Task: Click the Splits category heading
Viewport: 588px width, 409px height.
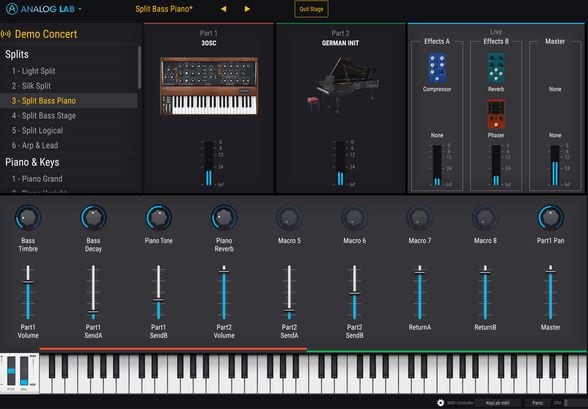Action: pos(17,54)
